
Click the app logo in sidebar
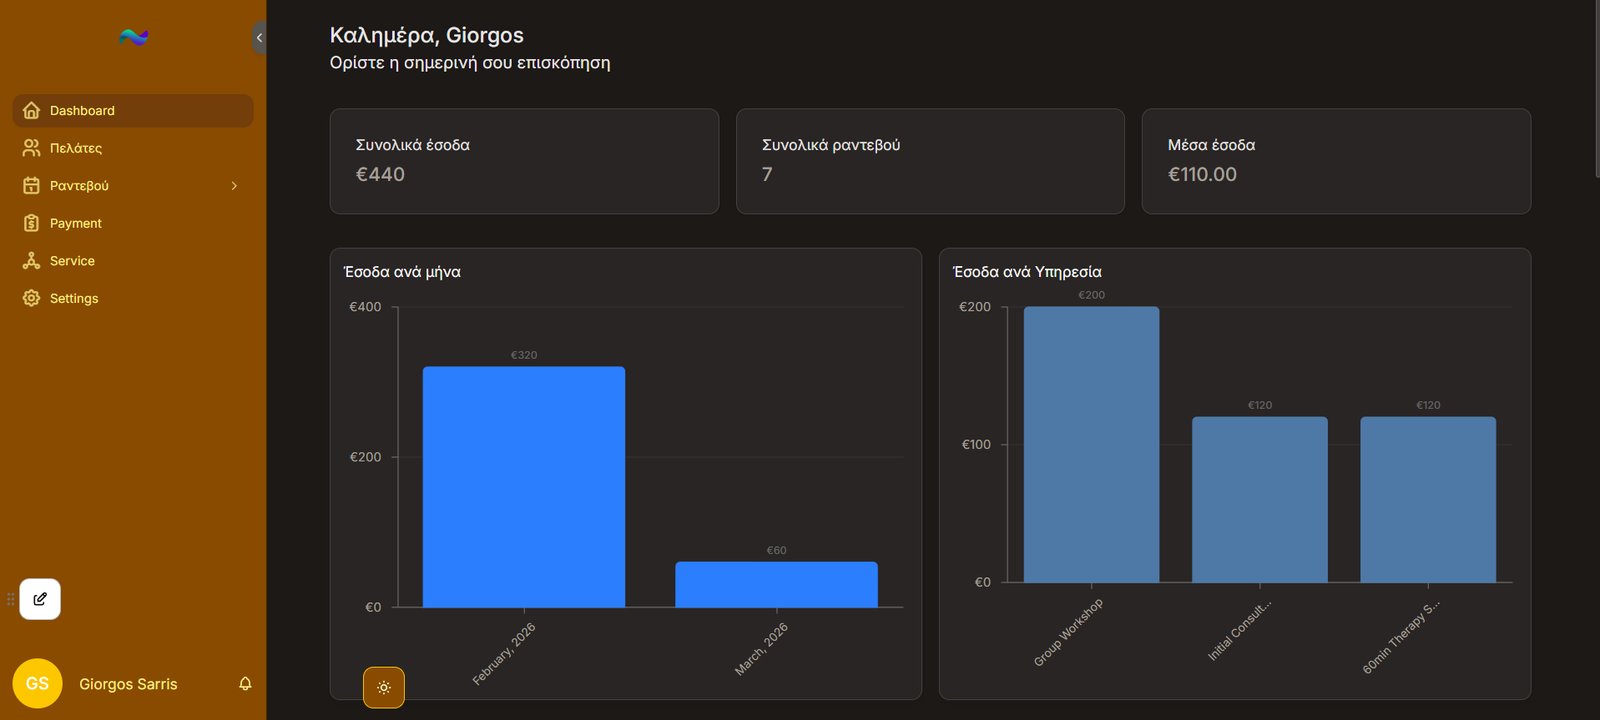[133, 37]
